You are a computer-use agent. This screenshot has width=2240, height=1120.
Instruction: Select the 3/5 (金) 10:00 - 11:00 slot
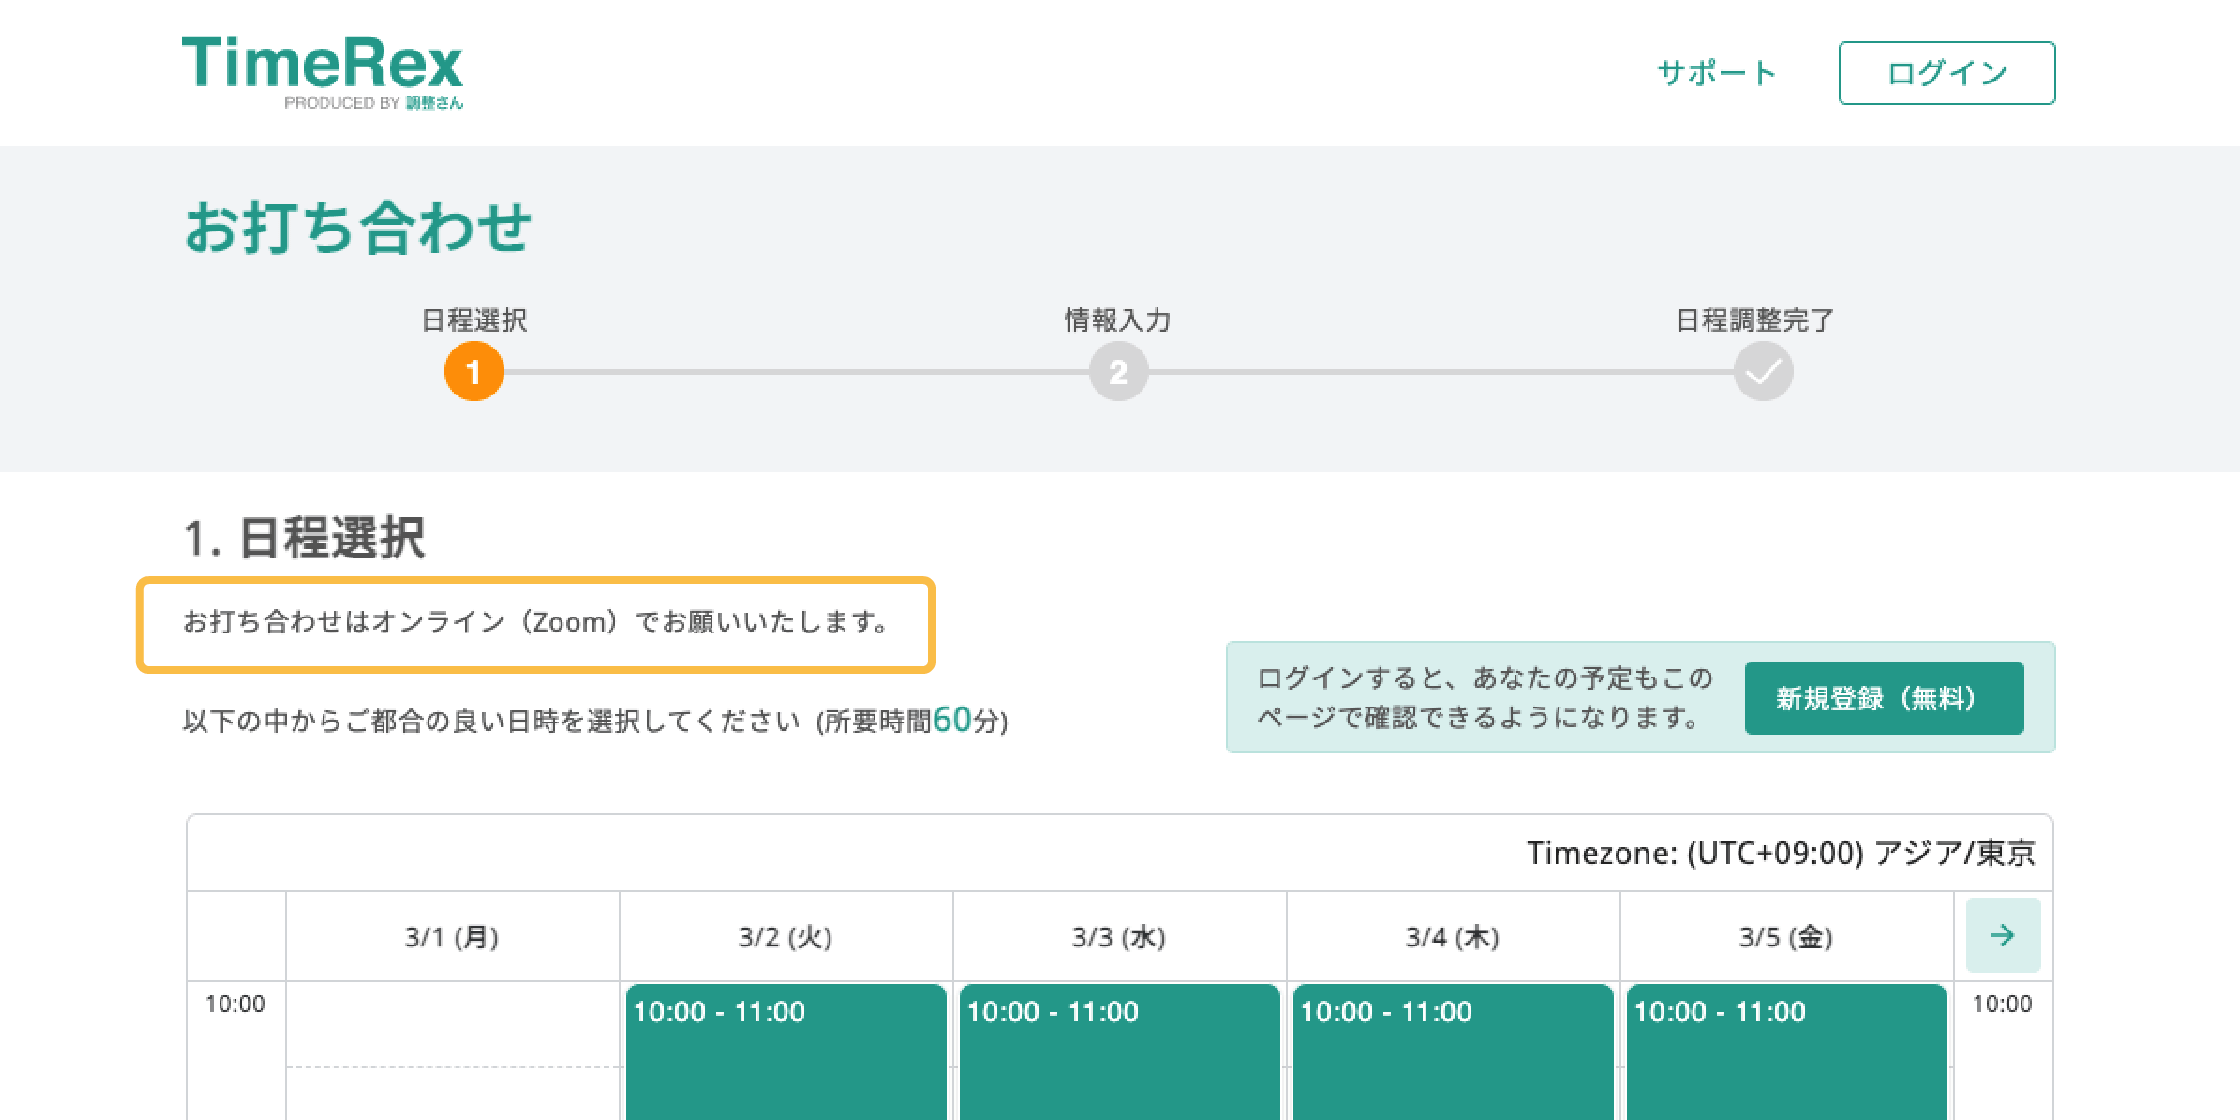tap(1787, 1051)
